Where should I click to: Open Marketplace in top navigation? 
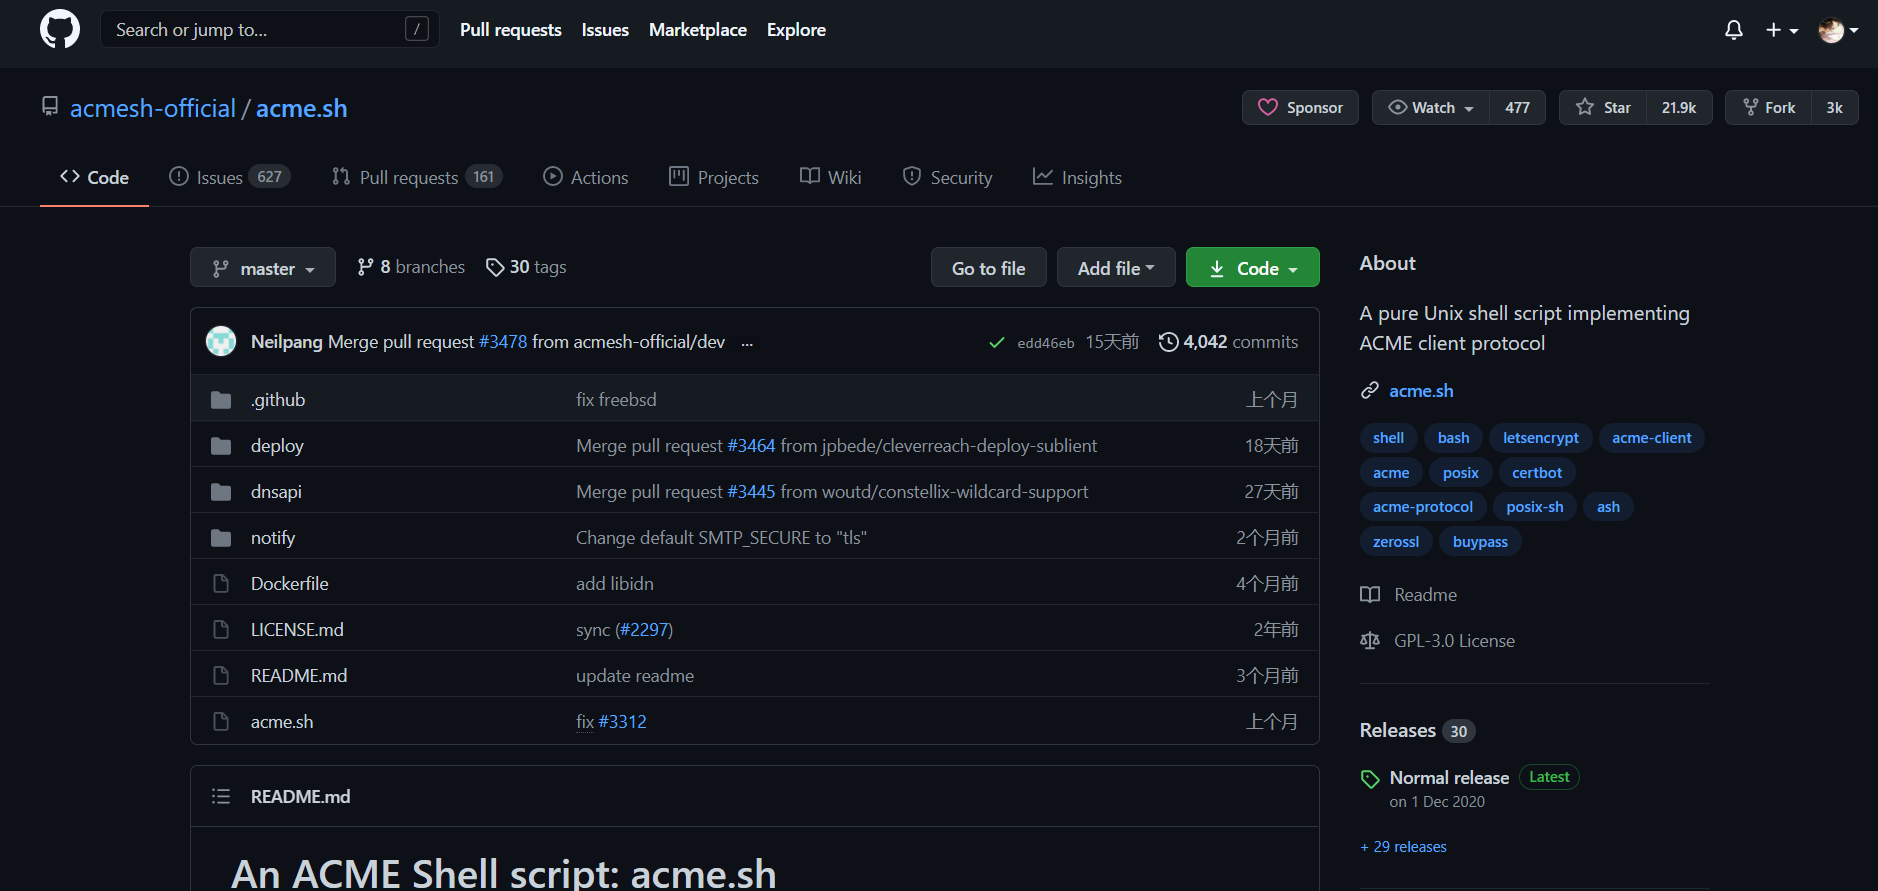pyautogui.click(x=698, y=30)
